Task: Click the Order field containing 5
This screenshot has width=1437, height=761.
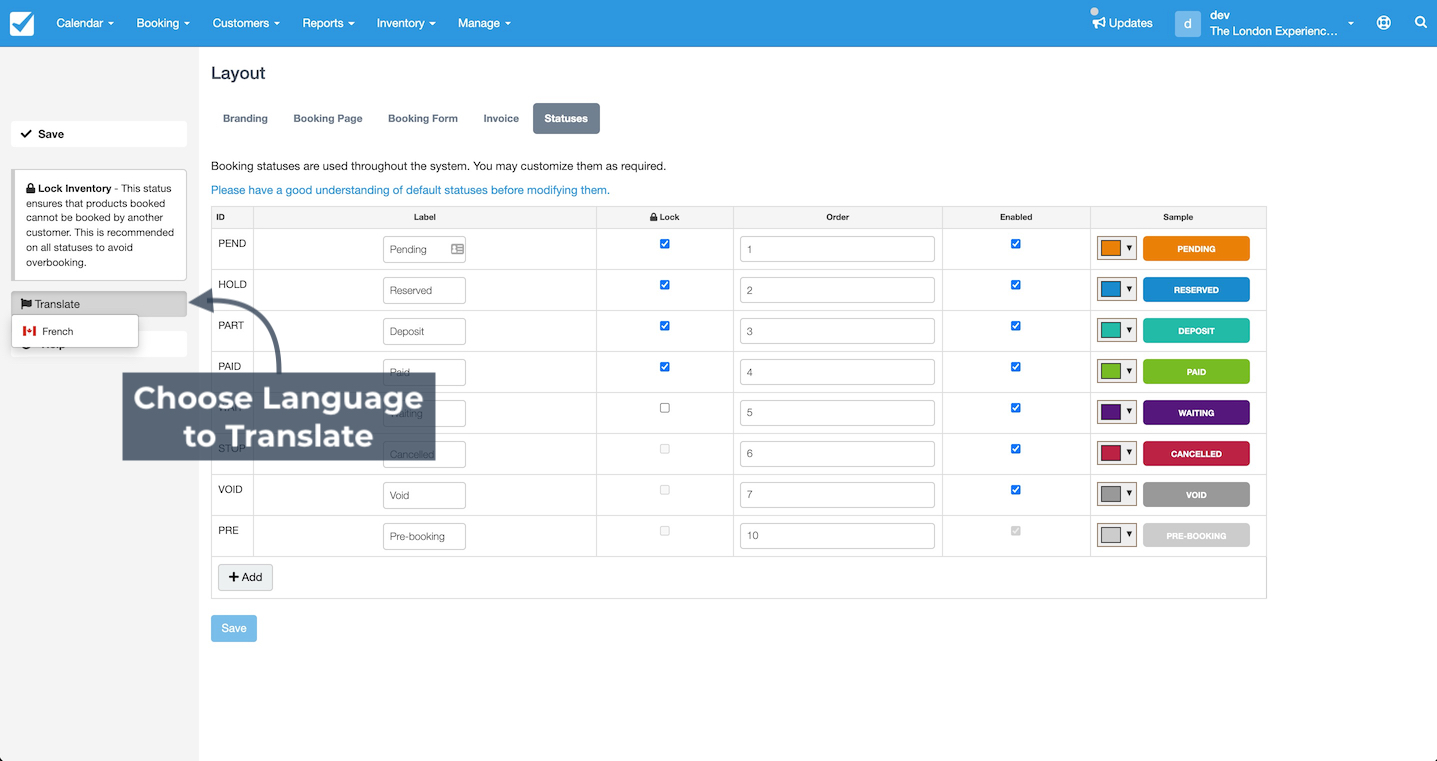Action: (x=837, y=413)
